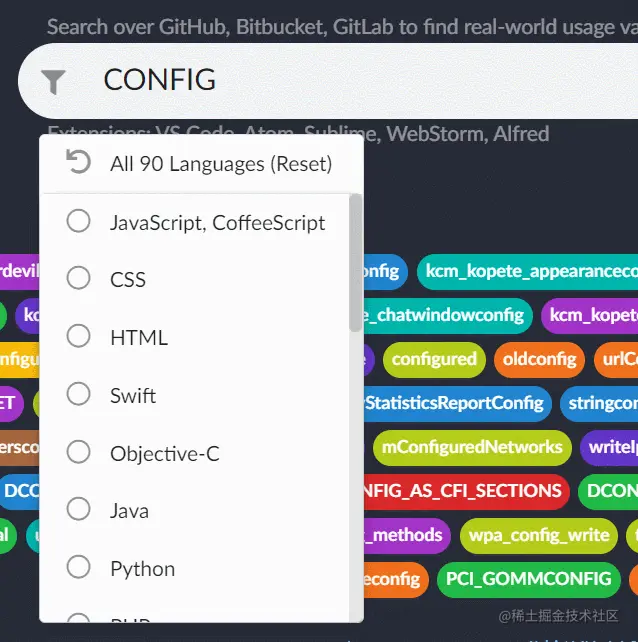The image size is (638, 642).
Task: Pick the Swift radio option
Action: point(79,394)
